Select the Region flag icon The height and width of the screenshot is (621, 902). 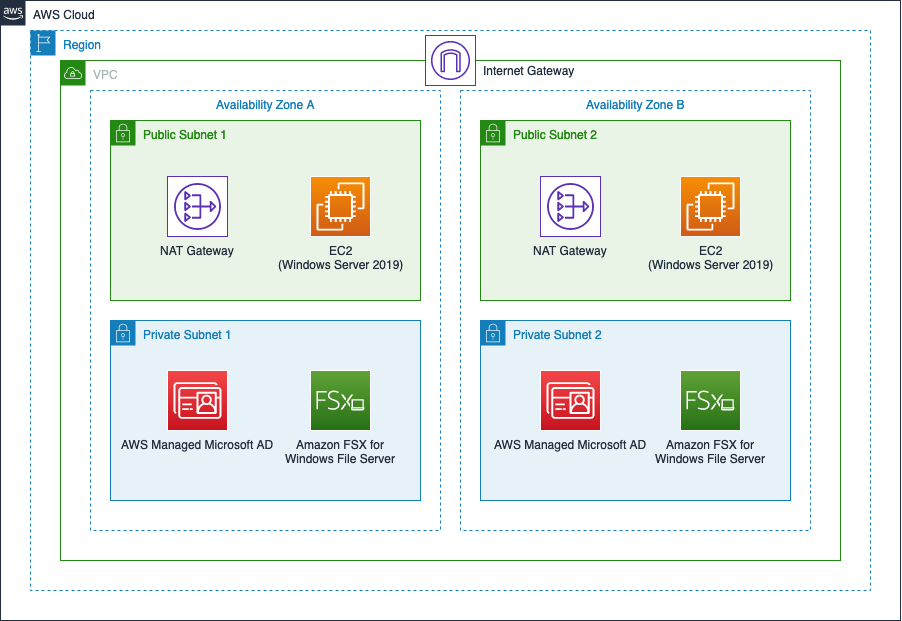click(42, 43)
